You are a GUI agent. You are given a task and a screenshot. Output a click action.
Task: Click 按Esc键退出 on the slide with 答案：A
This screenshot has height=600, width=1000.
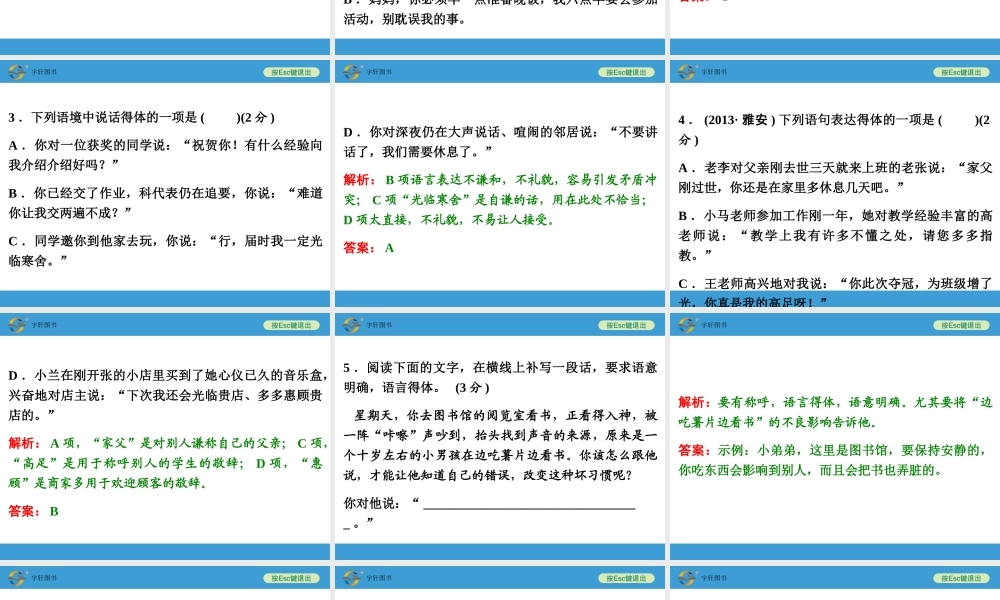click(626, 73)
